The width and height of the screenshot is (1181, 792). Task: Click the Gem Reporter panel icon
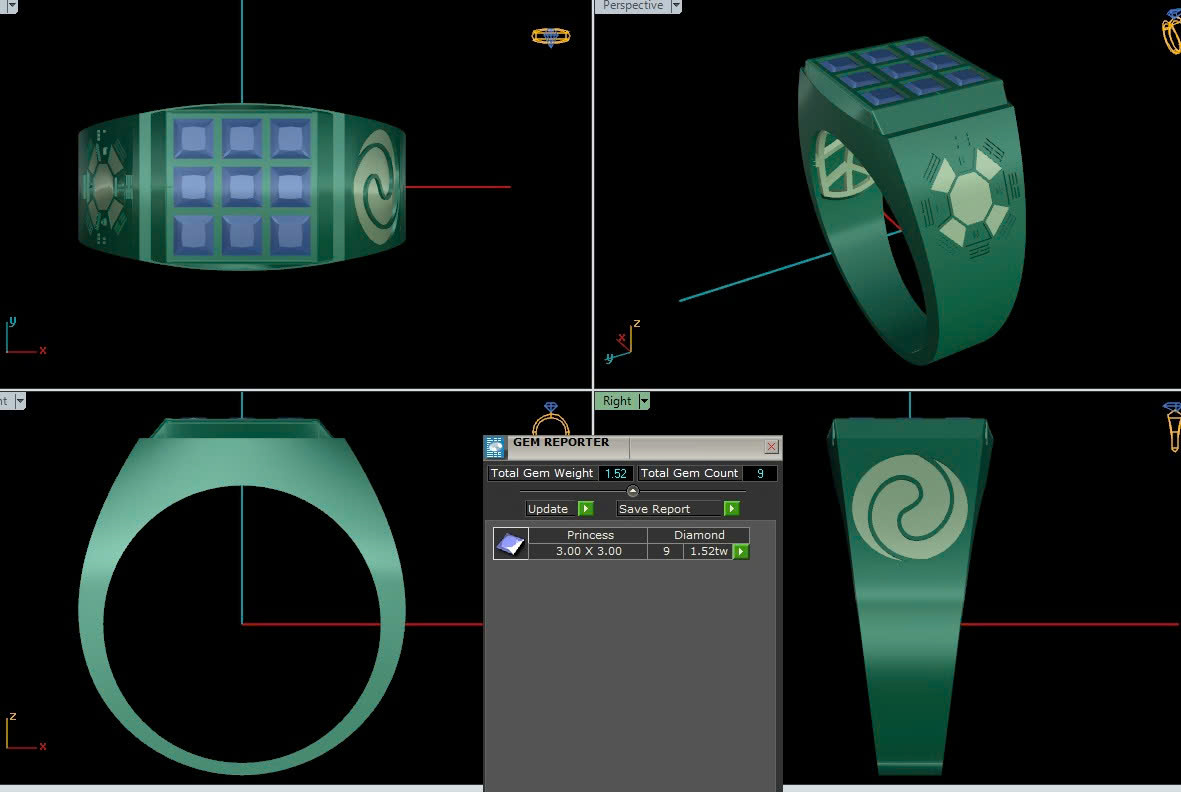click(x=495, y=447)
